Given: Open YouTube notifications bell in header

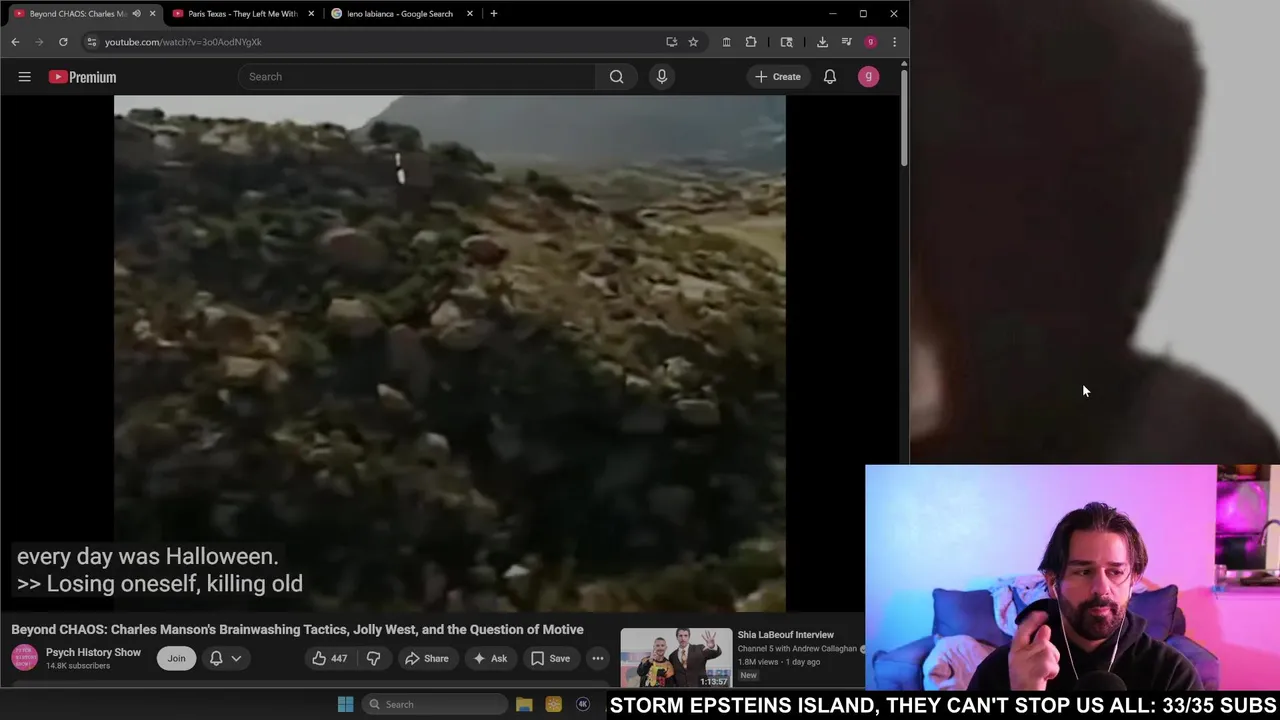Looking at the screenshot, I should [830, 77].
